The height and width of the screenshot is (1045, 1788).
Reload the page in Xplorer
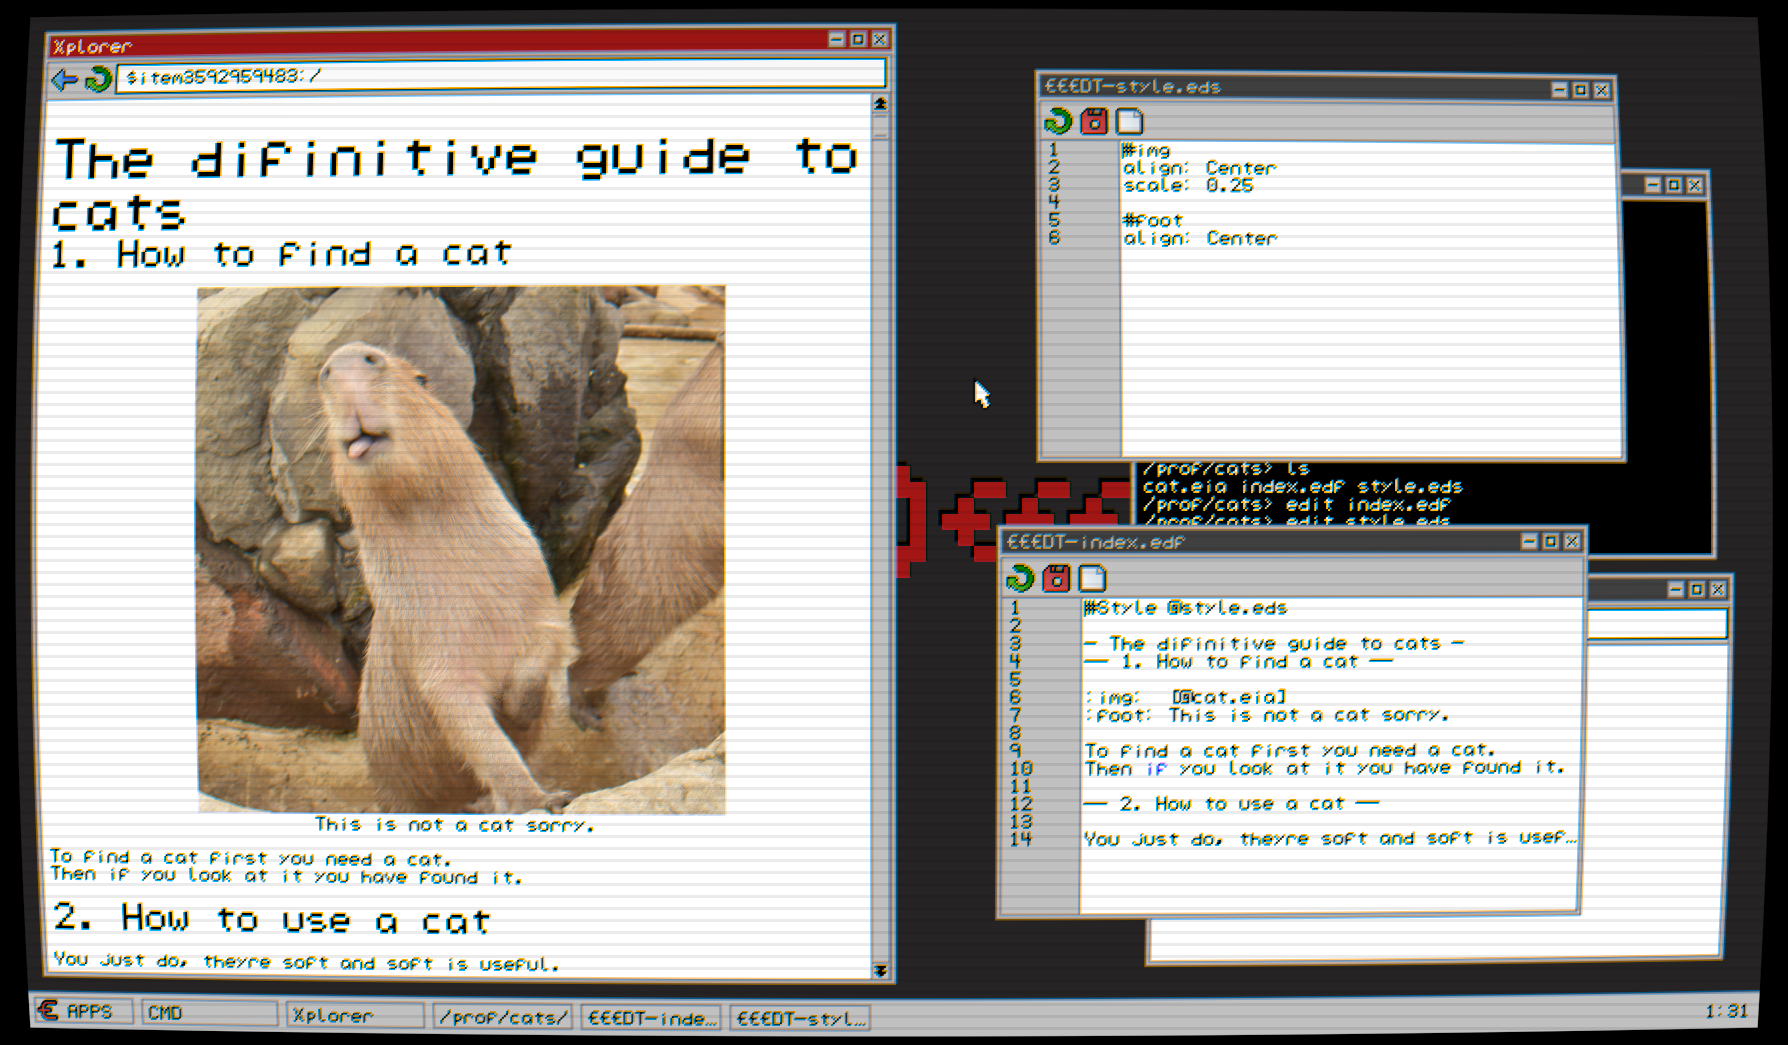click(98, 78)
